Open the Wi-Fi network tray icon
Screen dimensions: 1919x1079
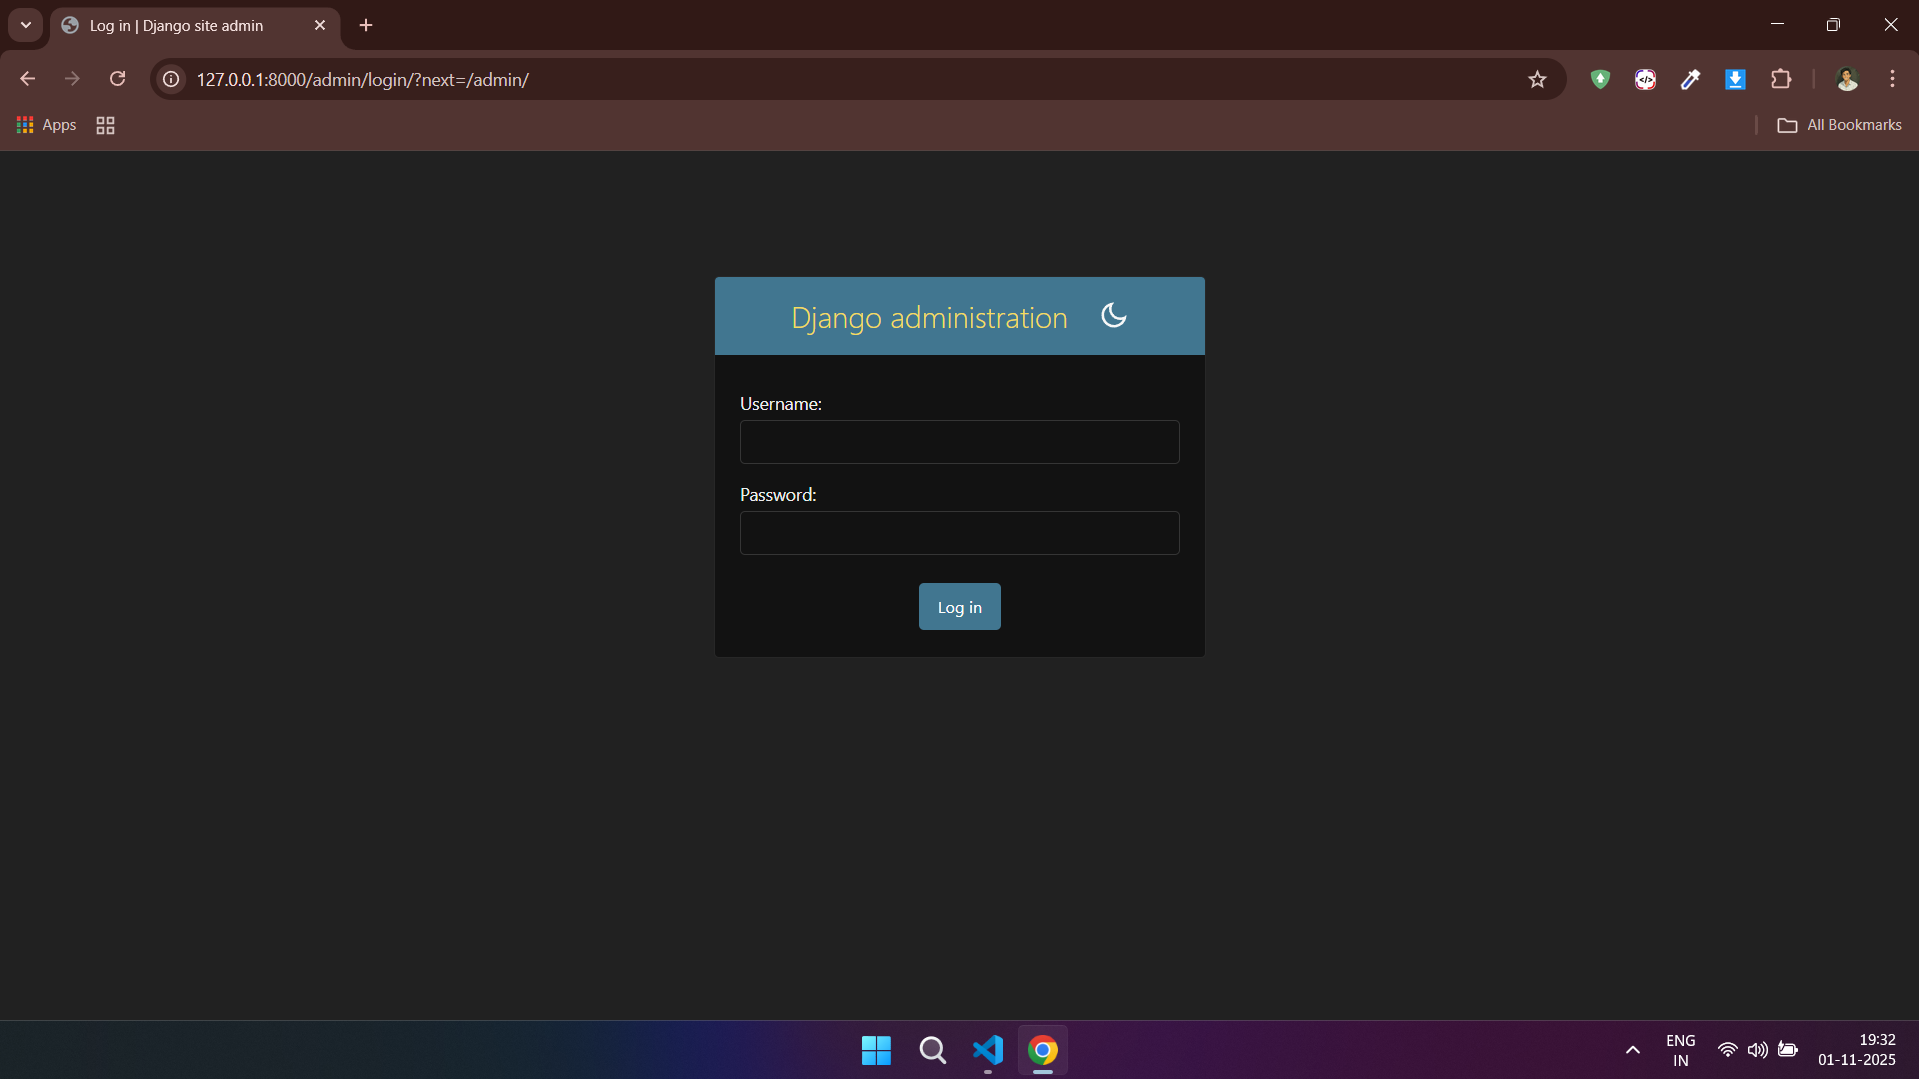click(x=1727, y=1050)
